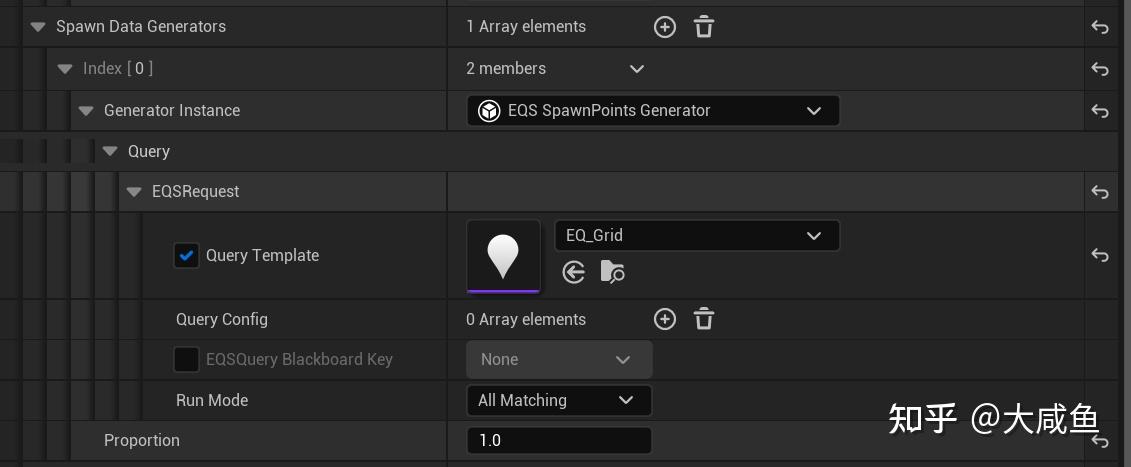Use selected asset for Query Template

pyautogui.click(x=574, y=272)
